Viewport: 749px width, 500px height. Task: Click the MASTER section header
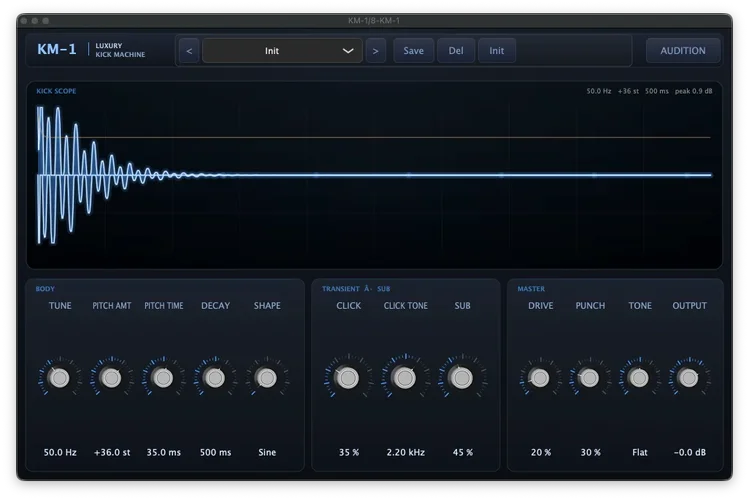click(531, 288)
